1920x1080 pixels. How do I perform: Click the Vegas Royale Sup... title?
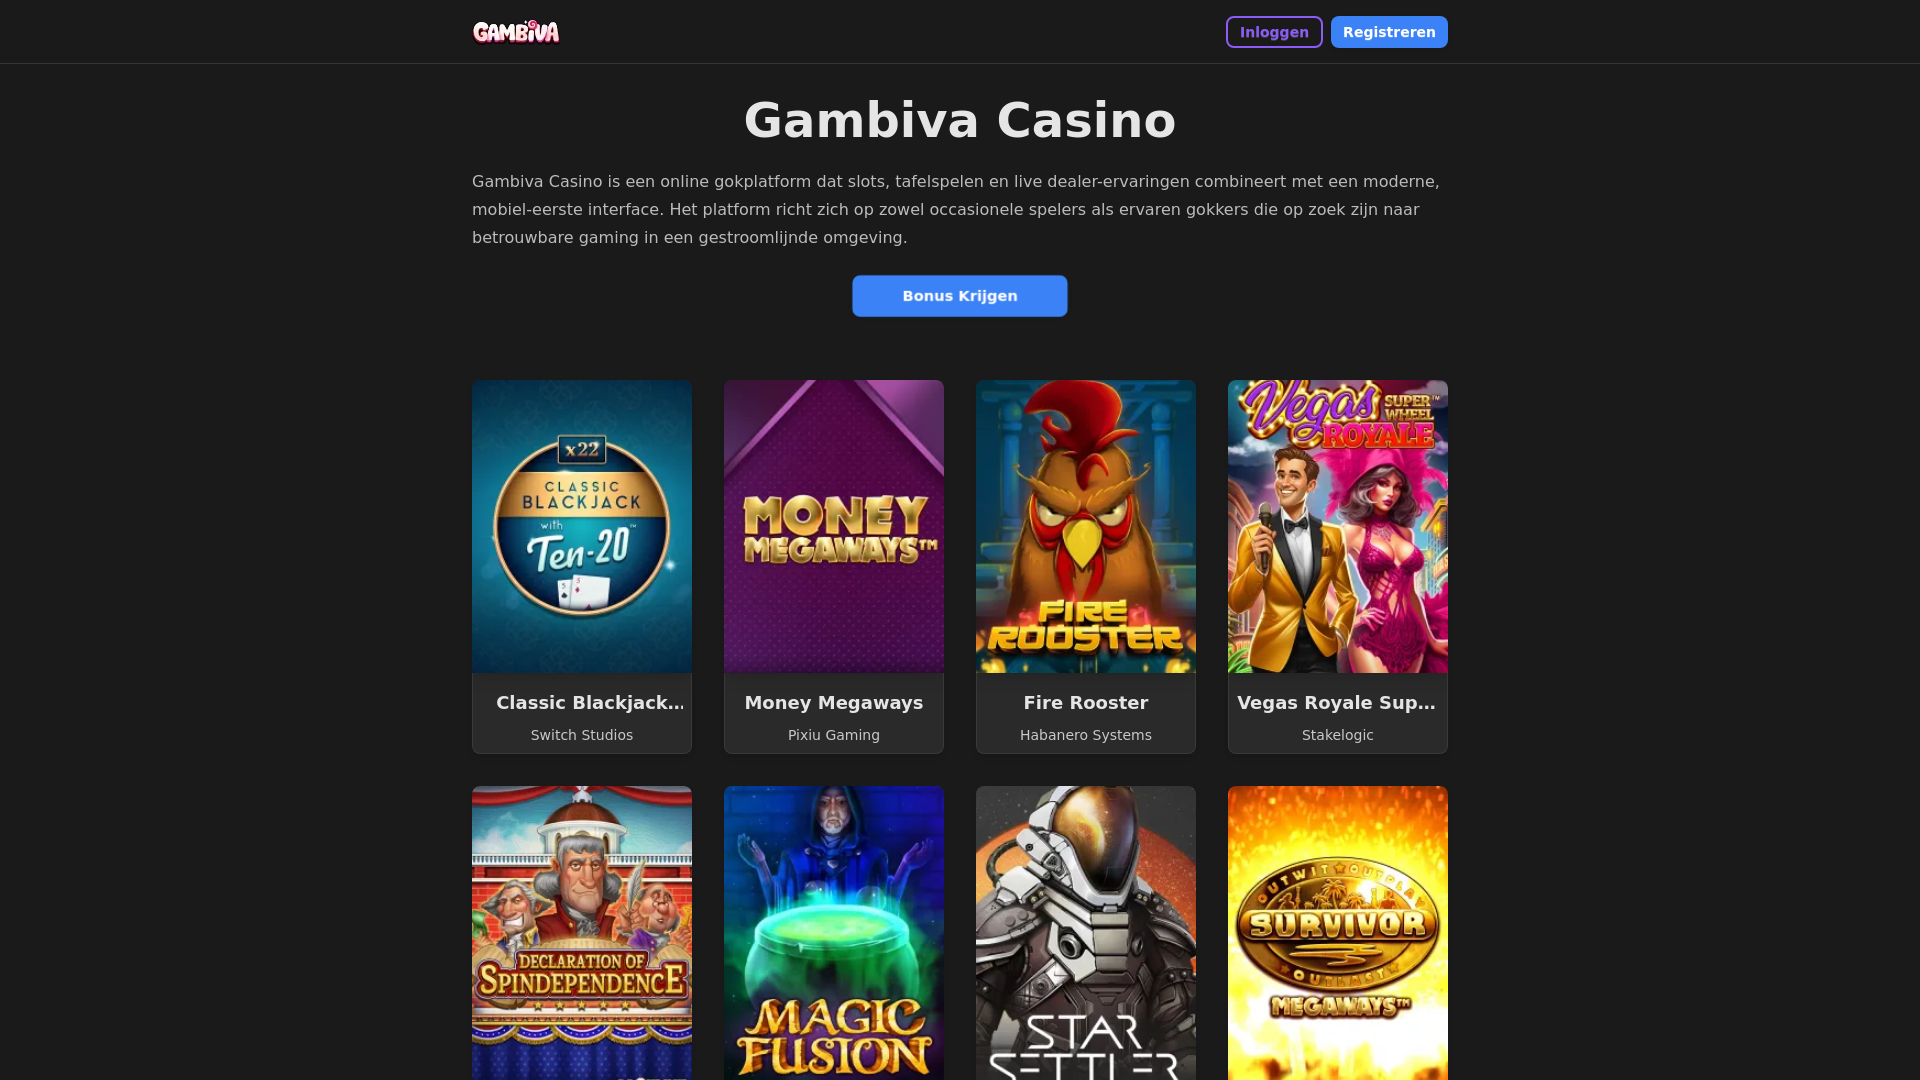(1337, 703)
